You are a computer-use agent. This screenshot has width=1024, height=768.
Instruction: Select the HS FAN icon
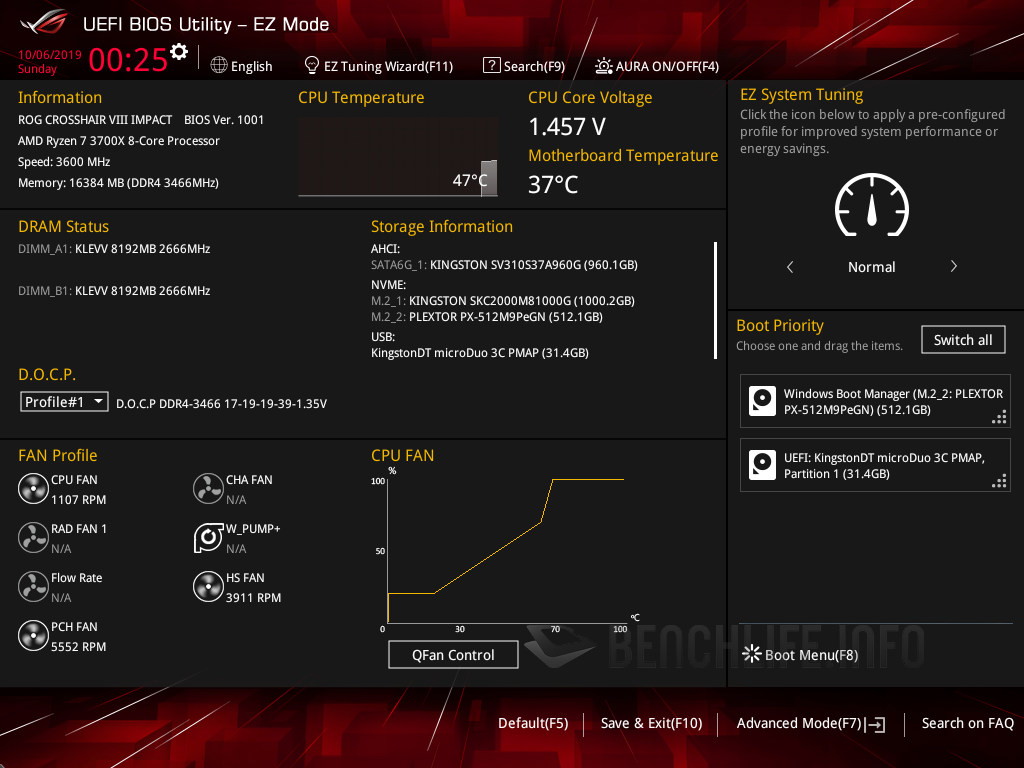pos(208,586)
